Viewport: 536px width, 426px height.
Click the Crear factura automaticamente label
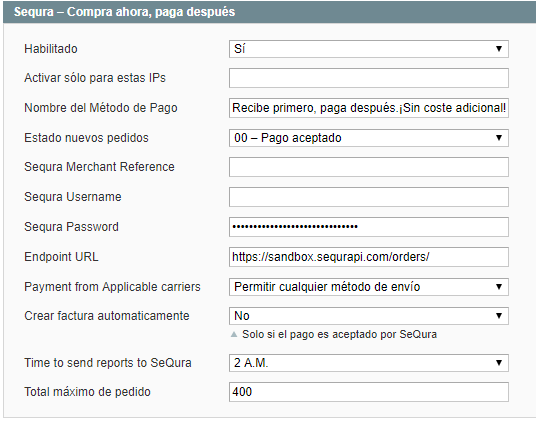pos(107,316)
